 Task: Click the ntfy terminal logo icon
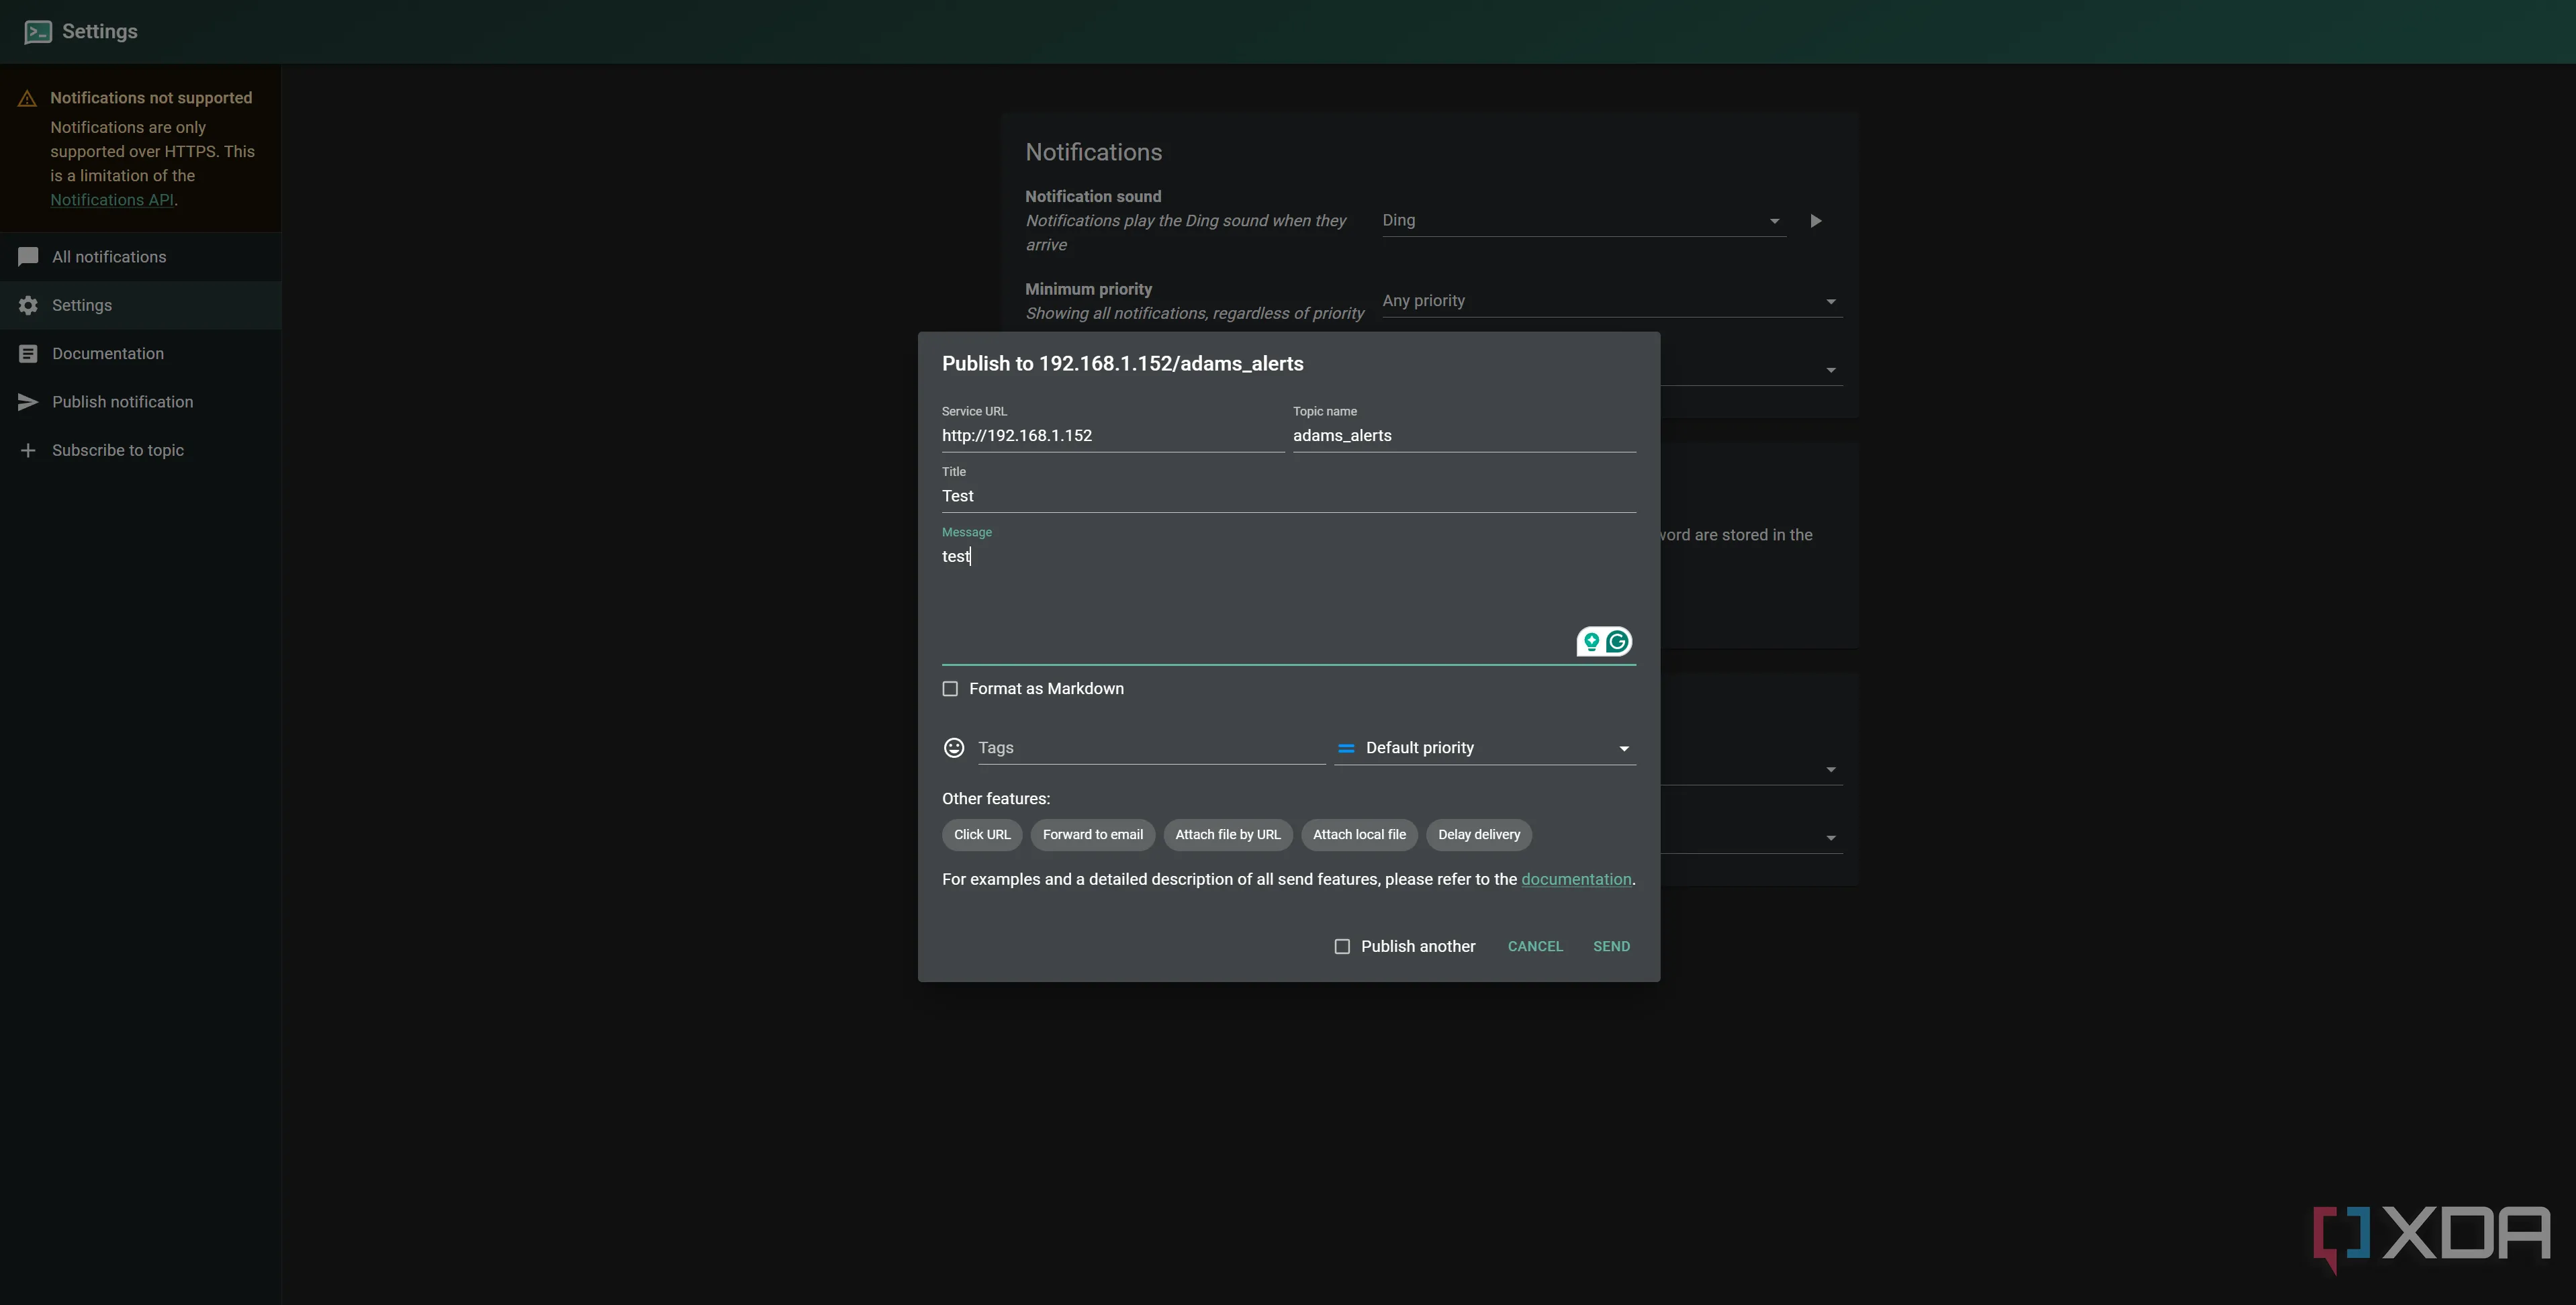tap(38, 32)
